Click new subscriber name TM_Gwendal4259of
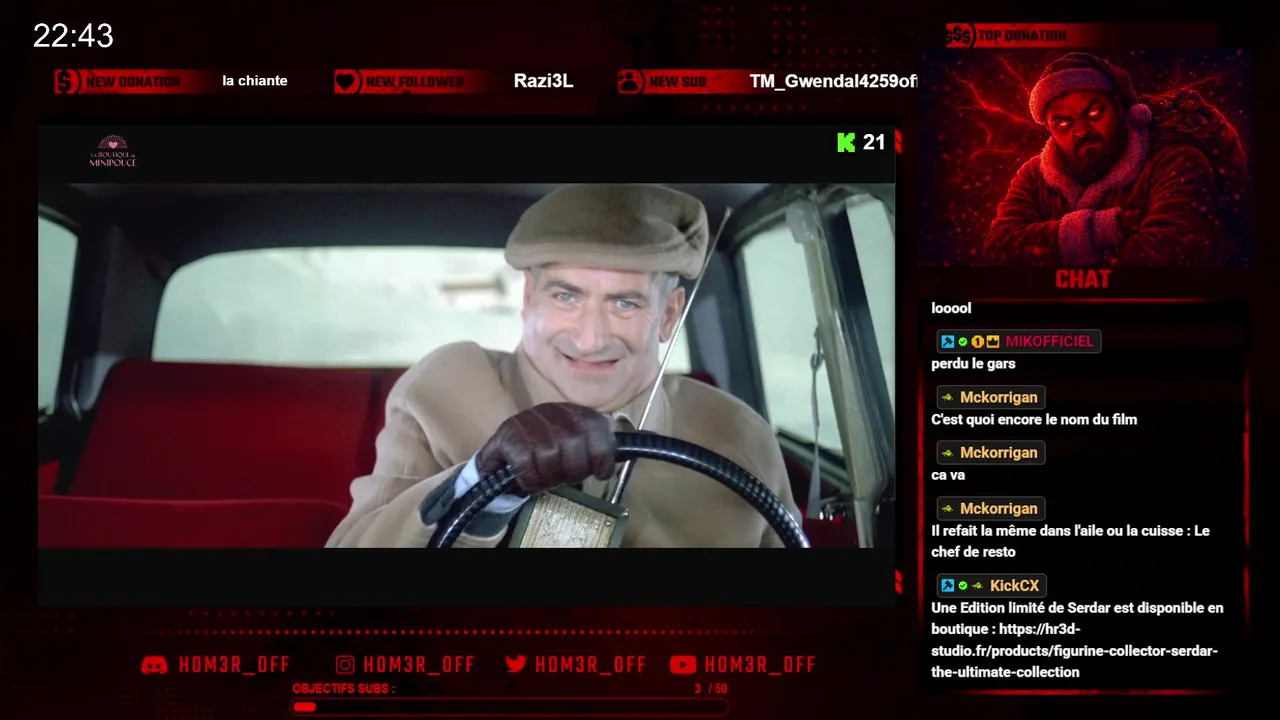 [x=833, y=81]
